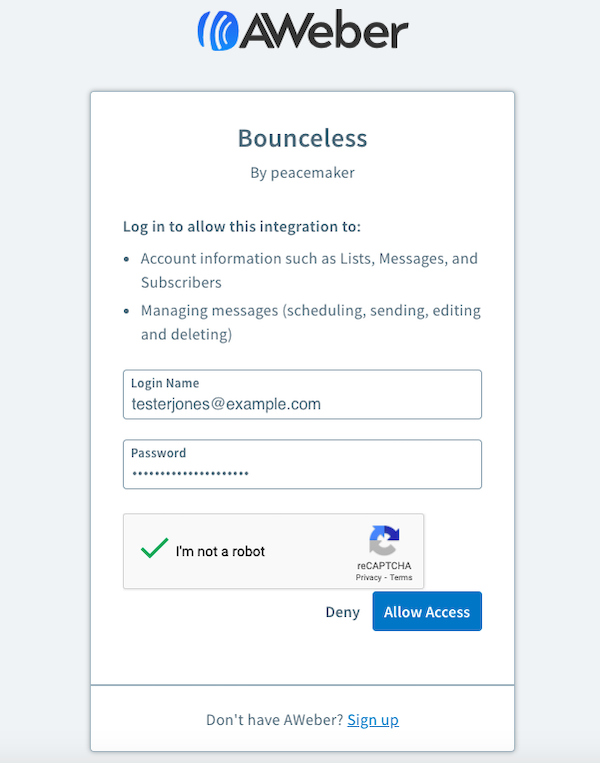
Task: Click the Bounceless integration title
Action: coord(302,138)
